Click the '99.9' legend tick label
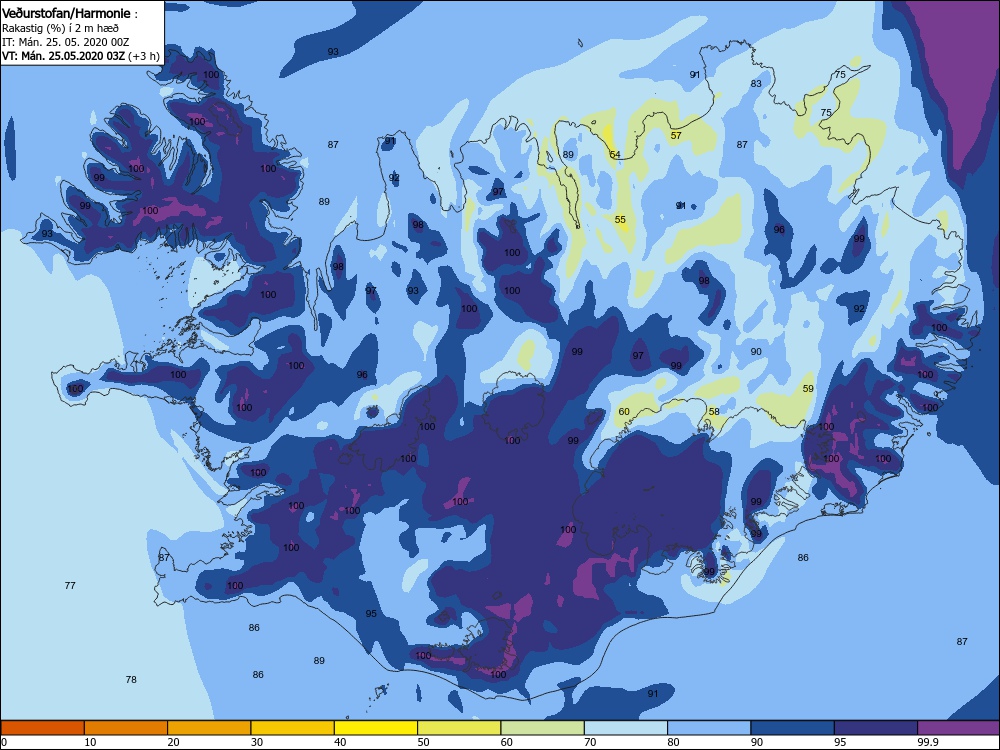The image size is (1000, 750). point(927,742)
